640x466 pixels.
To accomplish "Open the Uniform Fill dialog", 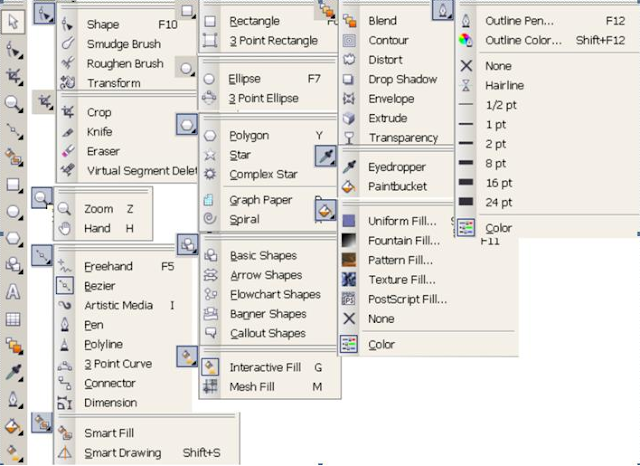I will click(402, 221).
